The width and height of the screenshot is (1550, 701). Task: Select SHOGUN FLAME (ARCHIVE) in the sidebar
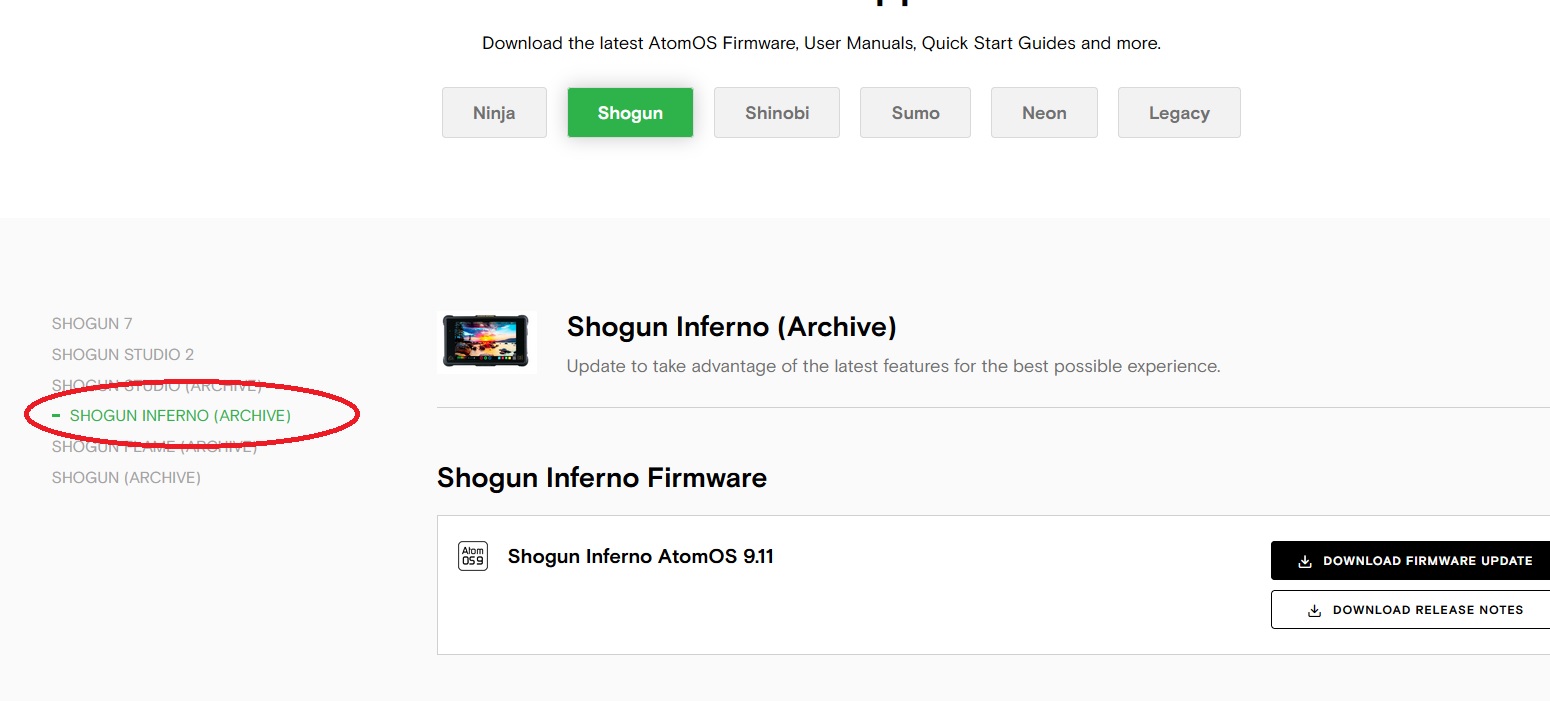154,446
